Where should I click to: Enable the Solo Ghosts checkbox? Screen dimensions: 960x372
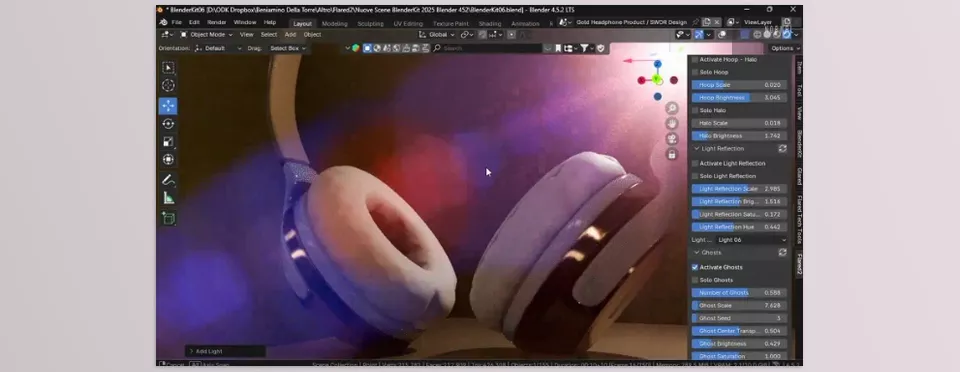[695, 280]
